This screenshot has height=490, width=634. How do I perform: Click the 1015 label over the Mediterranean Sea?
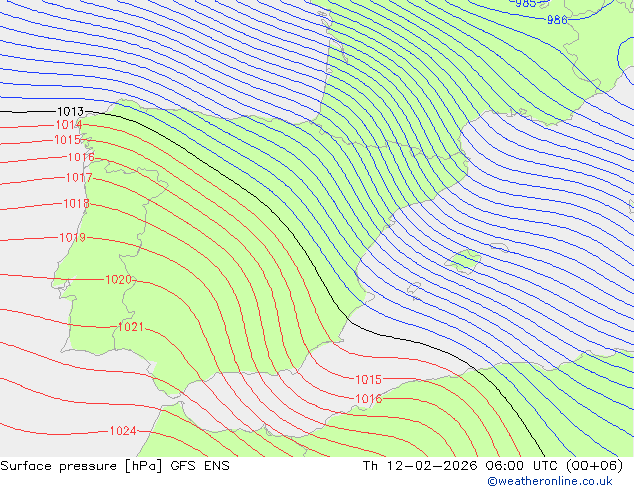click(368, 380)
